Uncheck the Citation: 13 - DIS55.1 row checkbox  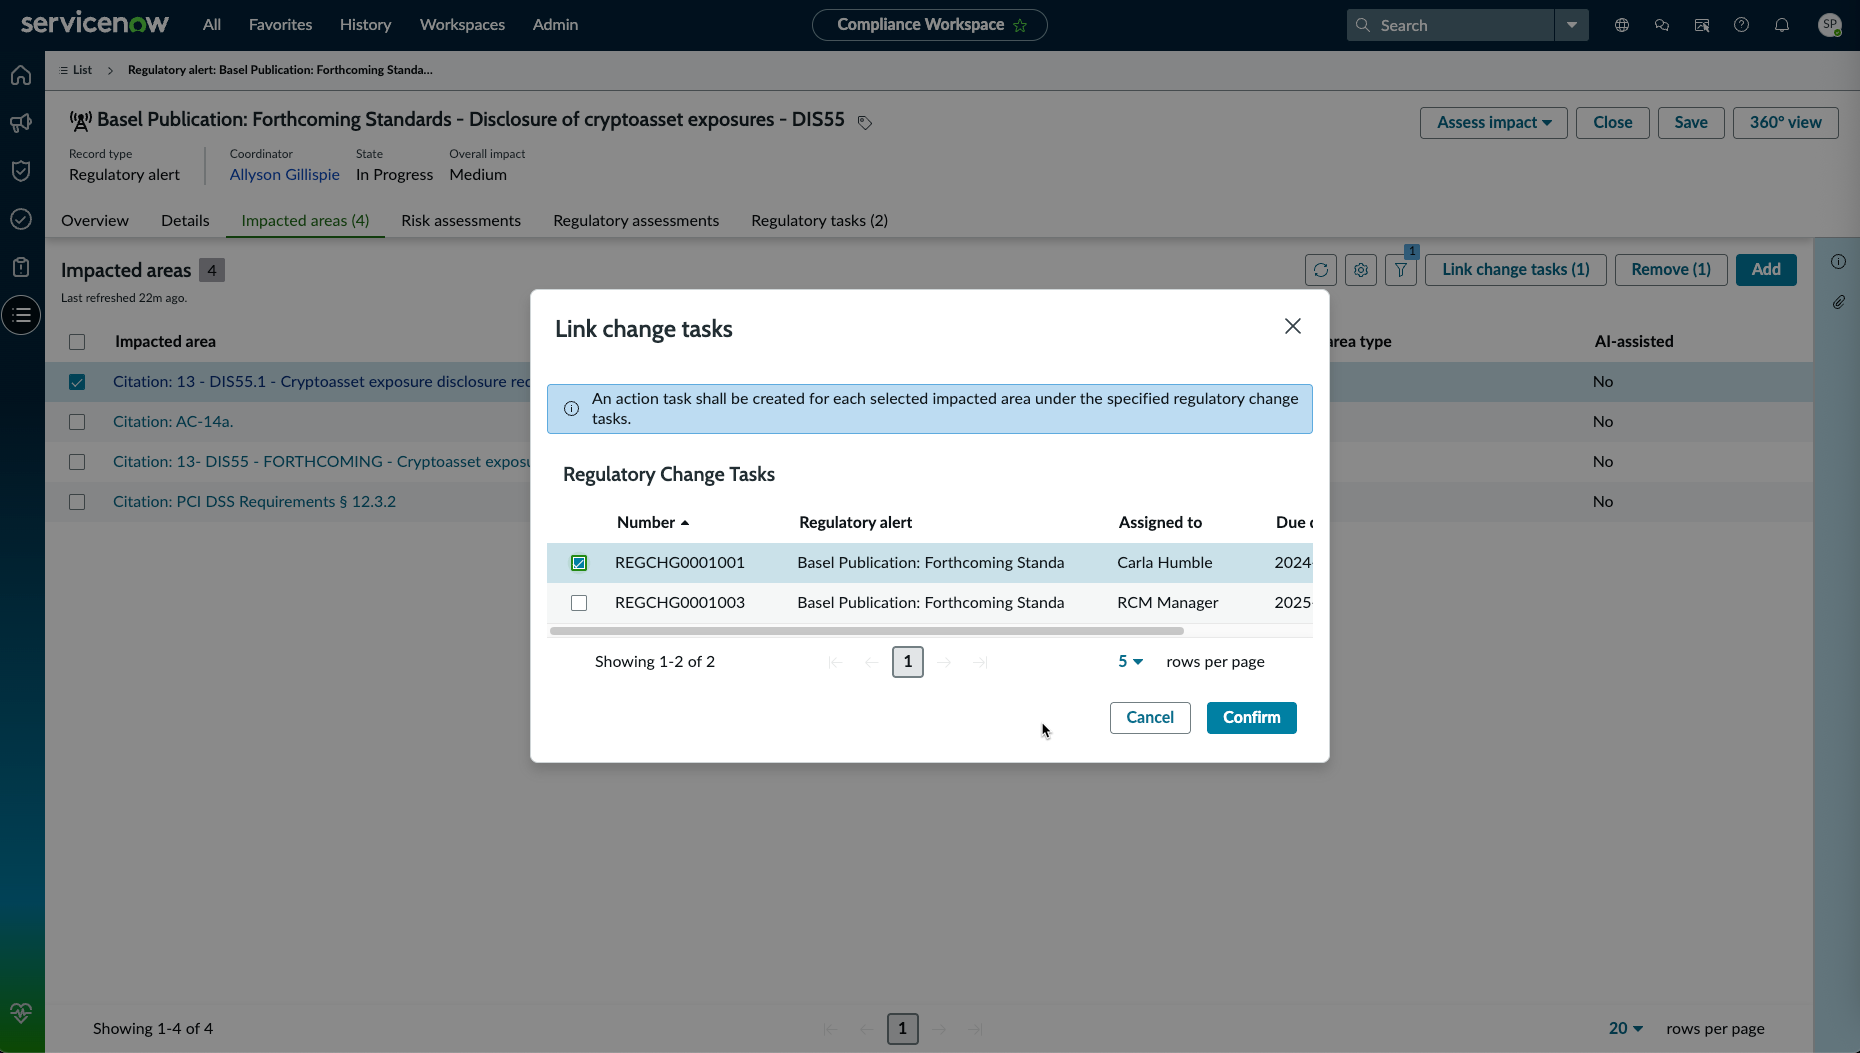[77, 382]
